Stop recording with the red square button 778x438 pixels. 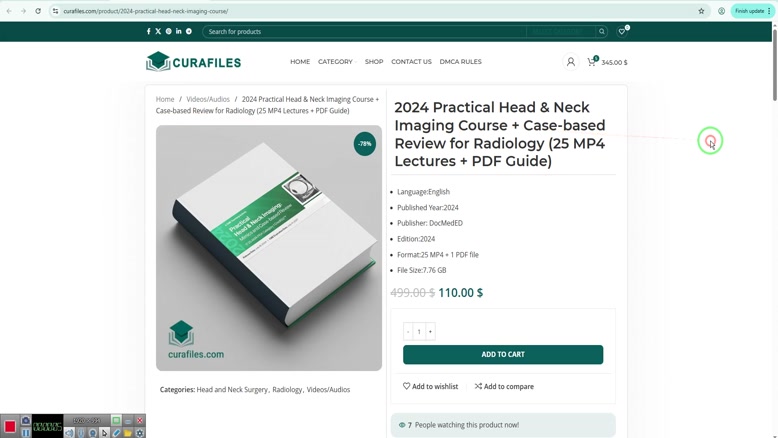click(10, 427)
